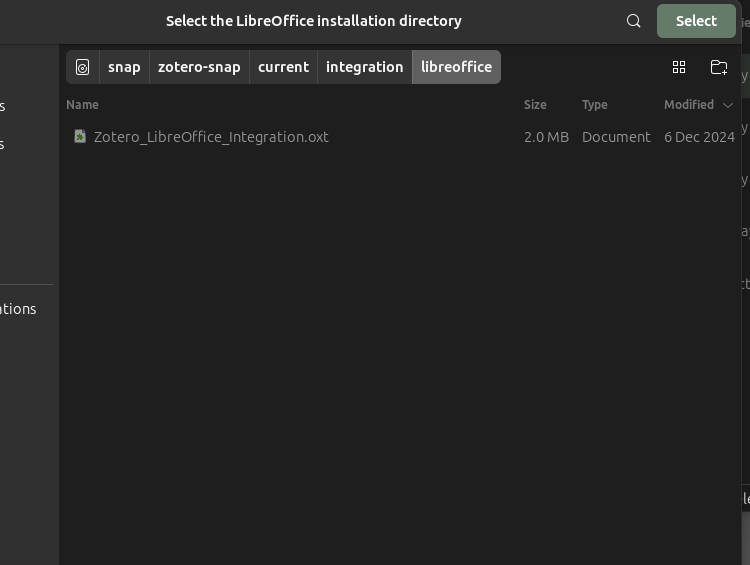Click the .oxt extension file icon

80,136
